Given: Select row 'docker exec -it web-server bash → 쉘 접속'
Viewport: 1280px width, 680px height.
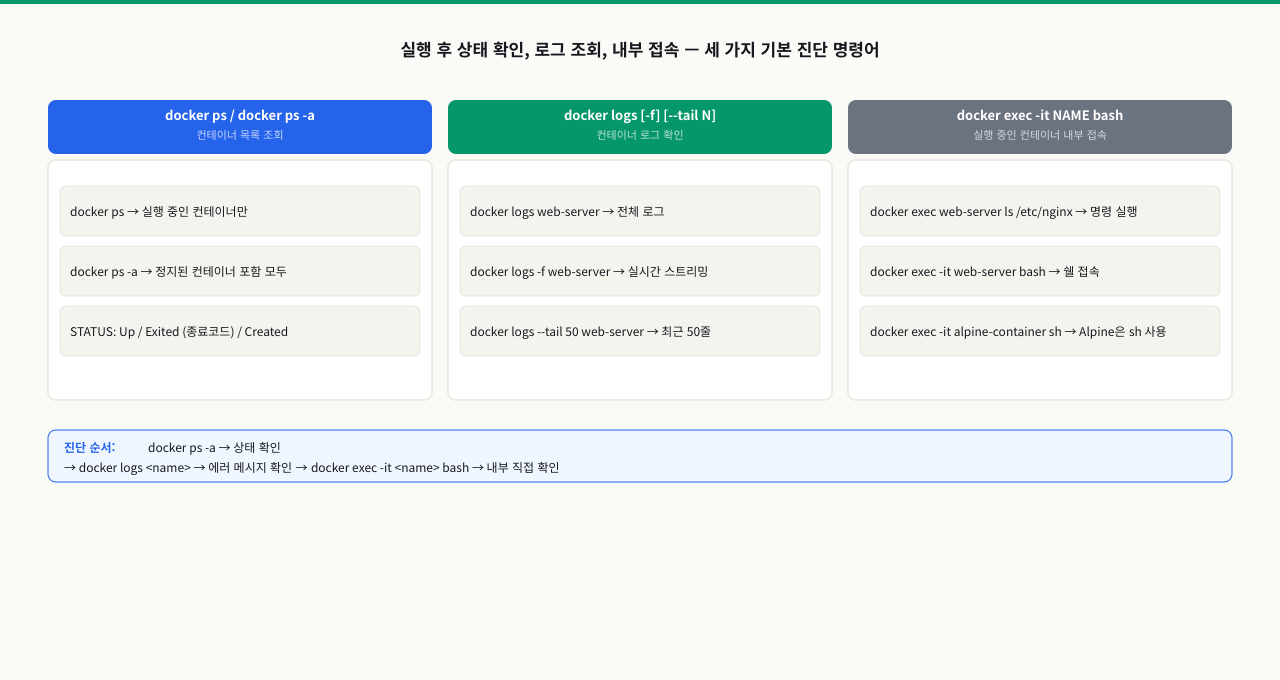Looking at the screenshot, I should 1040,271.
